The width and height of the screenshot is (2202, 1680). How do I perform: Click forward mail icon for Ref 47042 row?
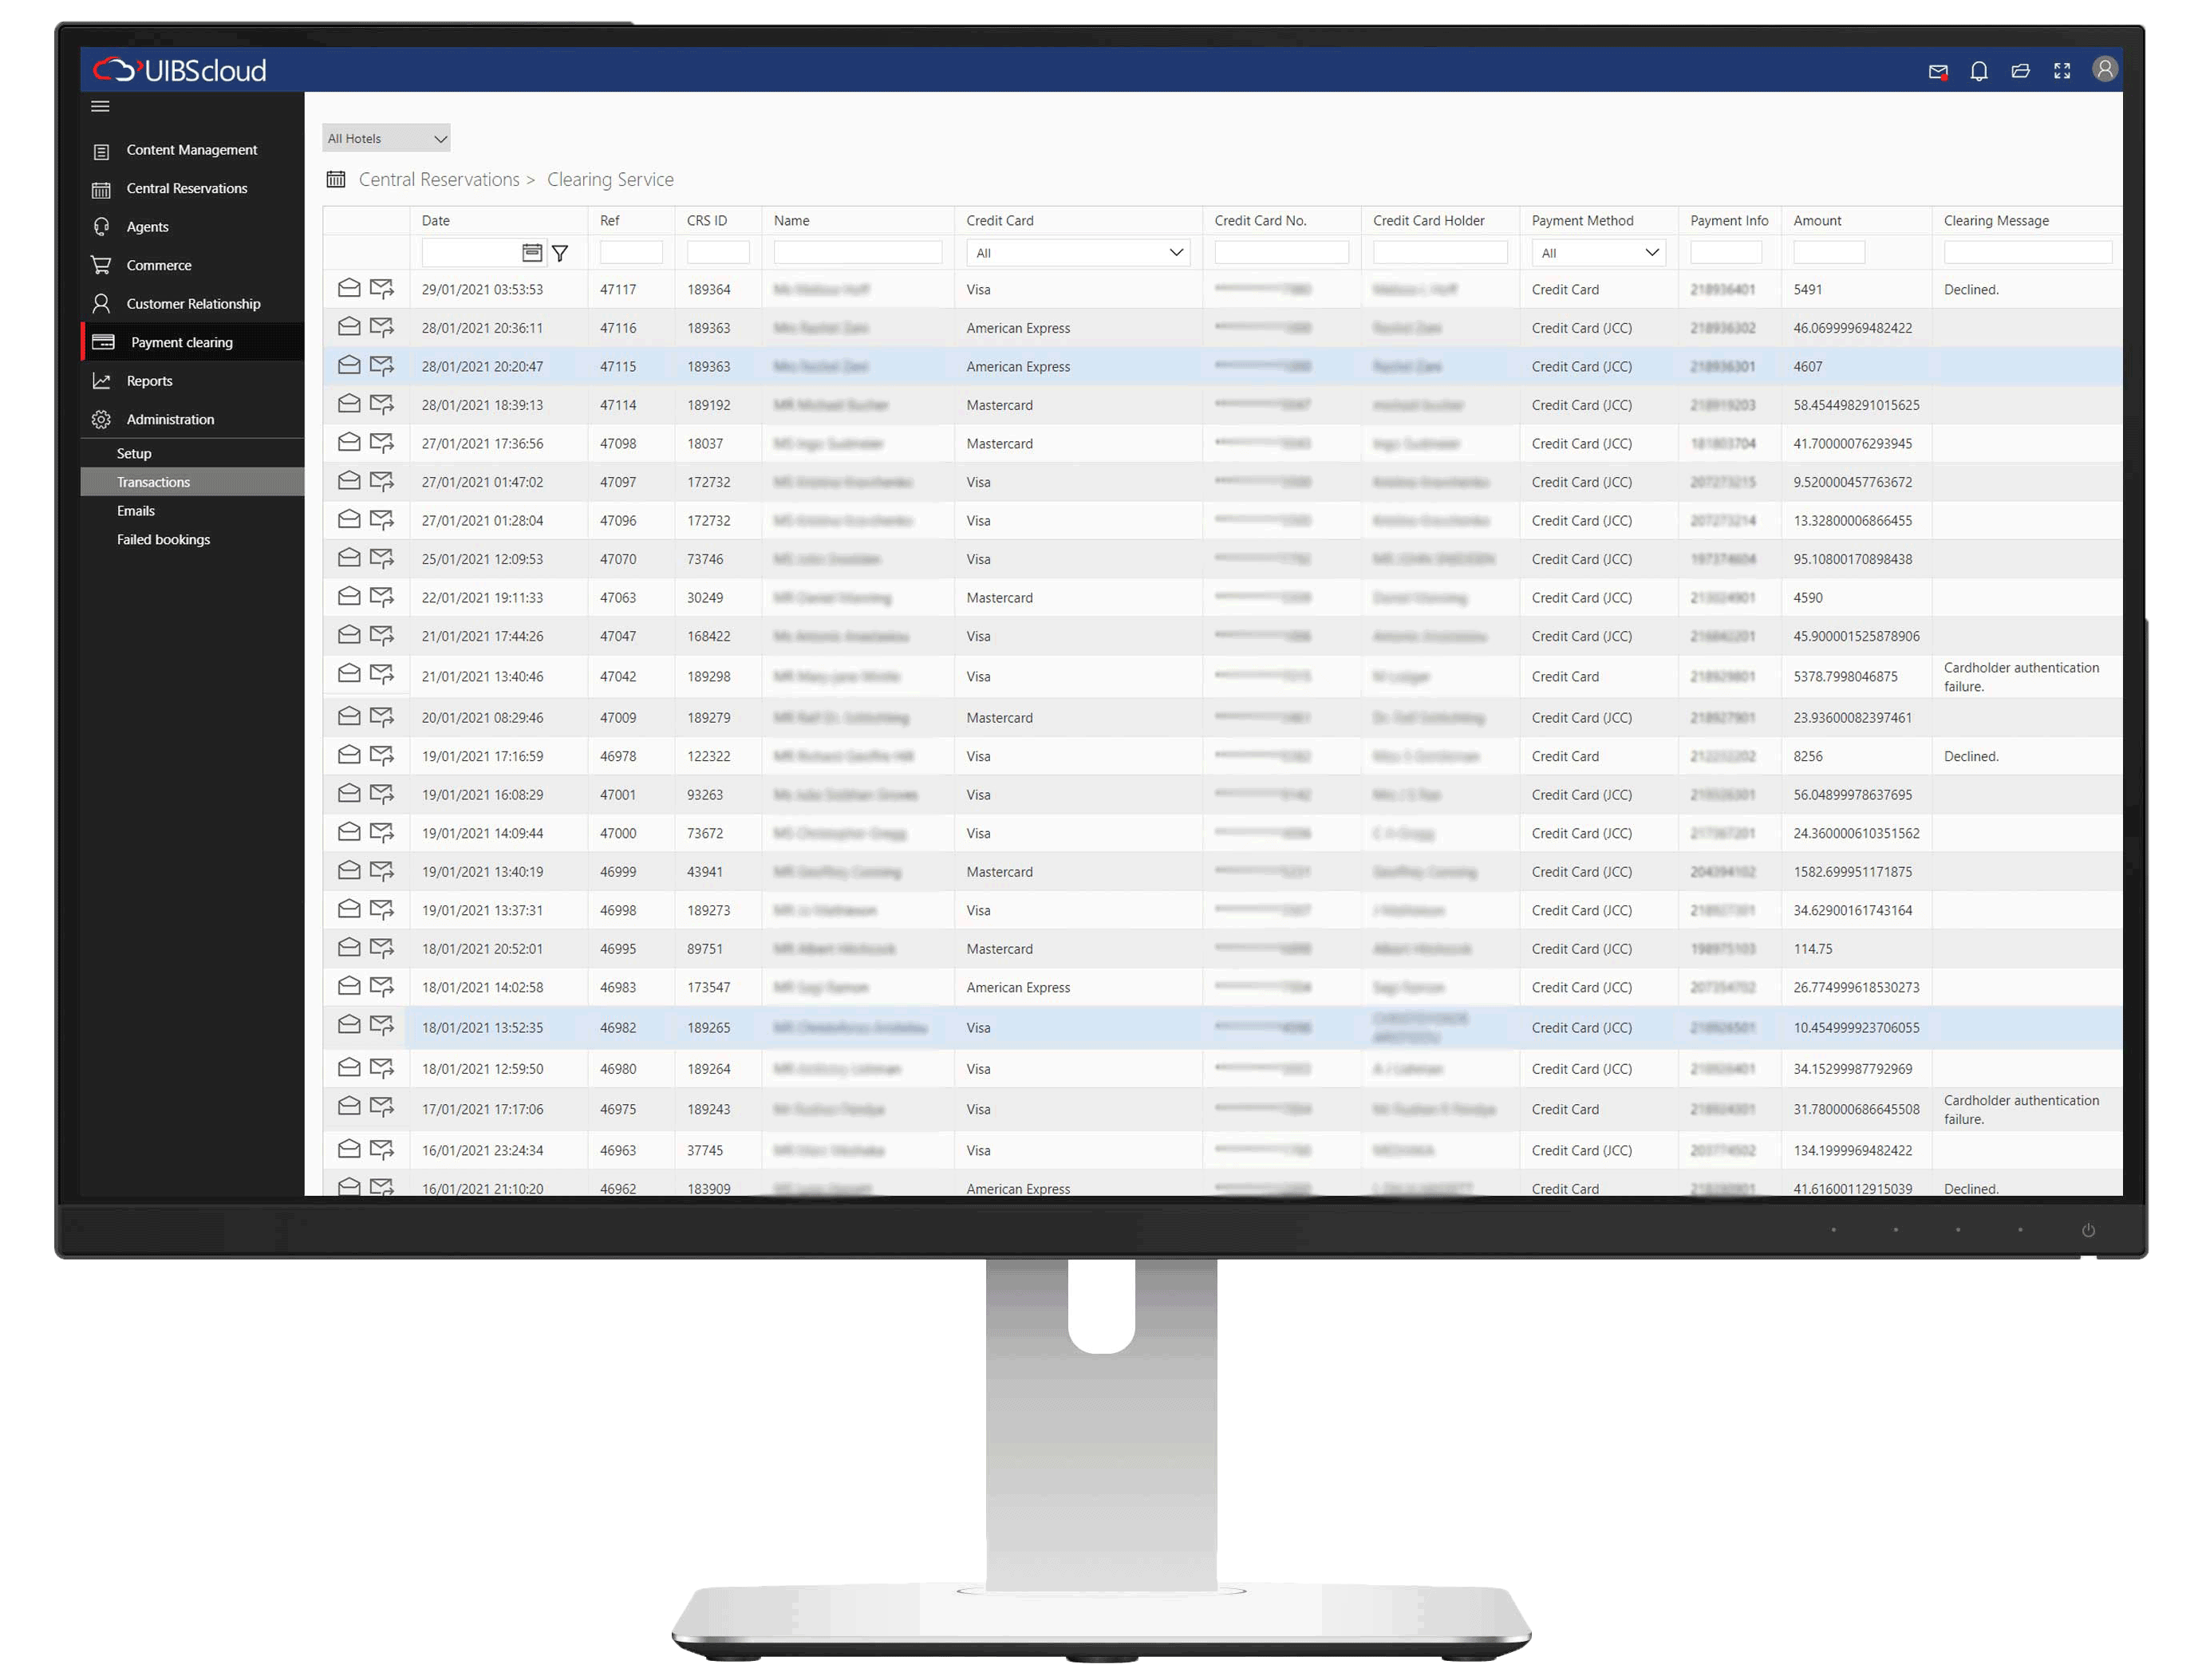pos(381,673)
